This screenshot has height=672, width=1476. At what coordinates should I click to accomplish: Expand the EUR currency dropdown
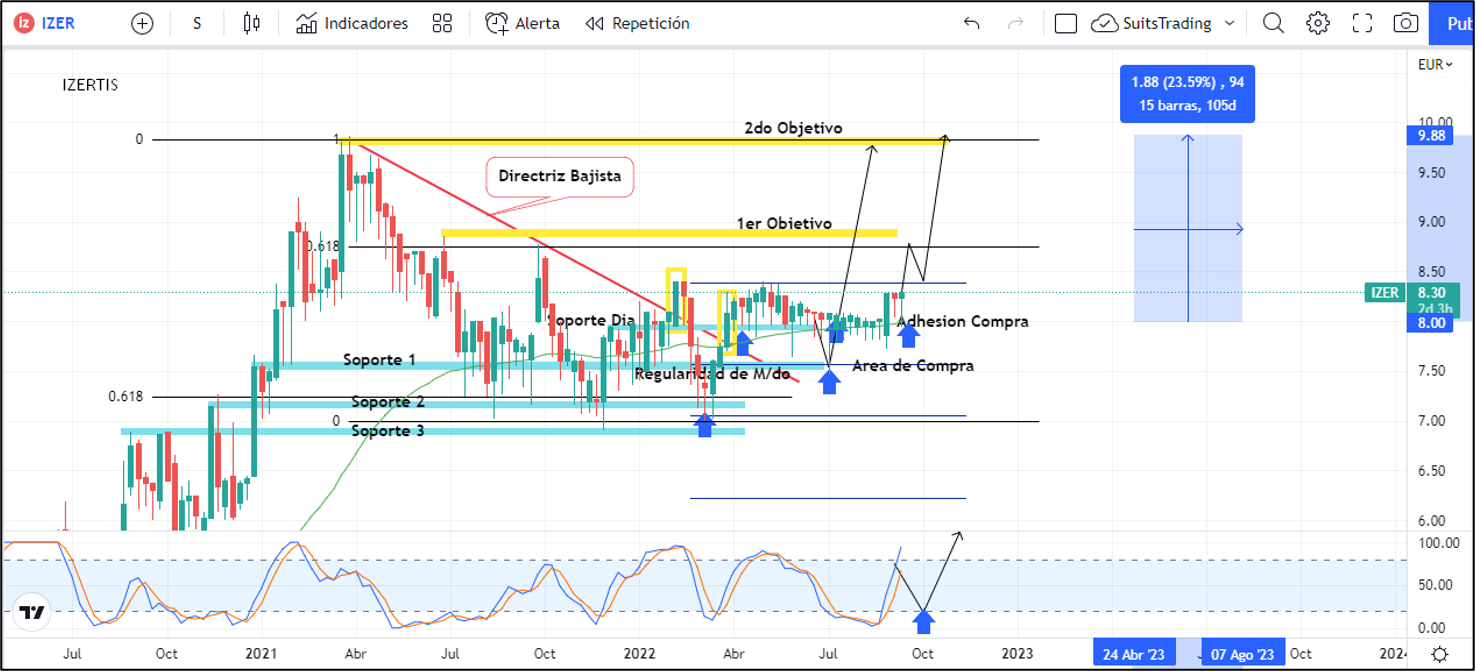[x=1435, y=64]
